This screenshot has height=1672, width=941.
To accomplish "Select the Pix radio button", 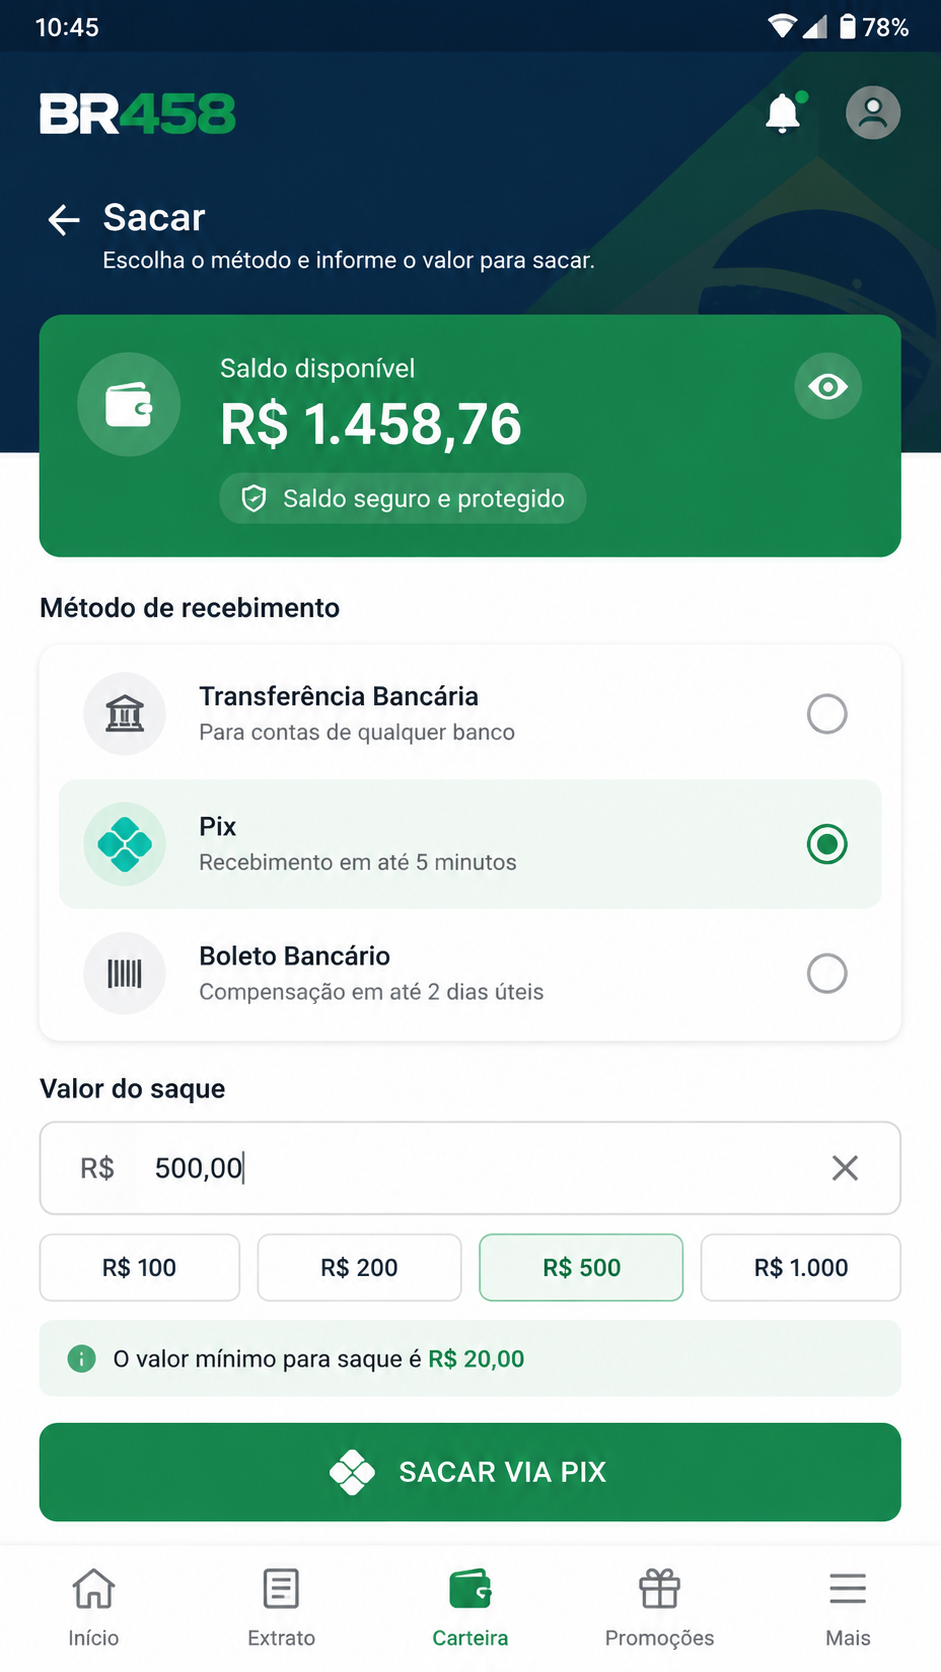I will [x=827, y=844].
